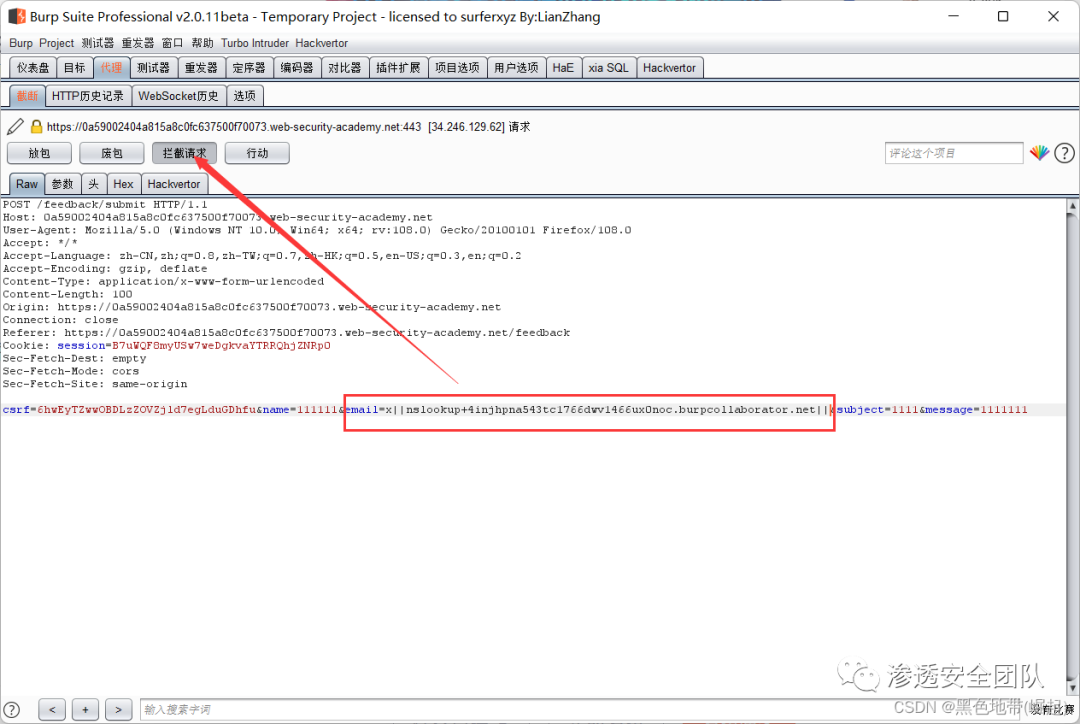Click the Burp Suite logo in title bar
1080x724 pixels.
pyautogui.click(x=17, y=16)
